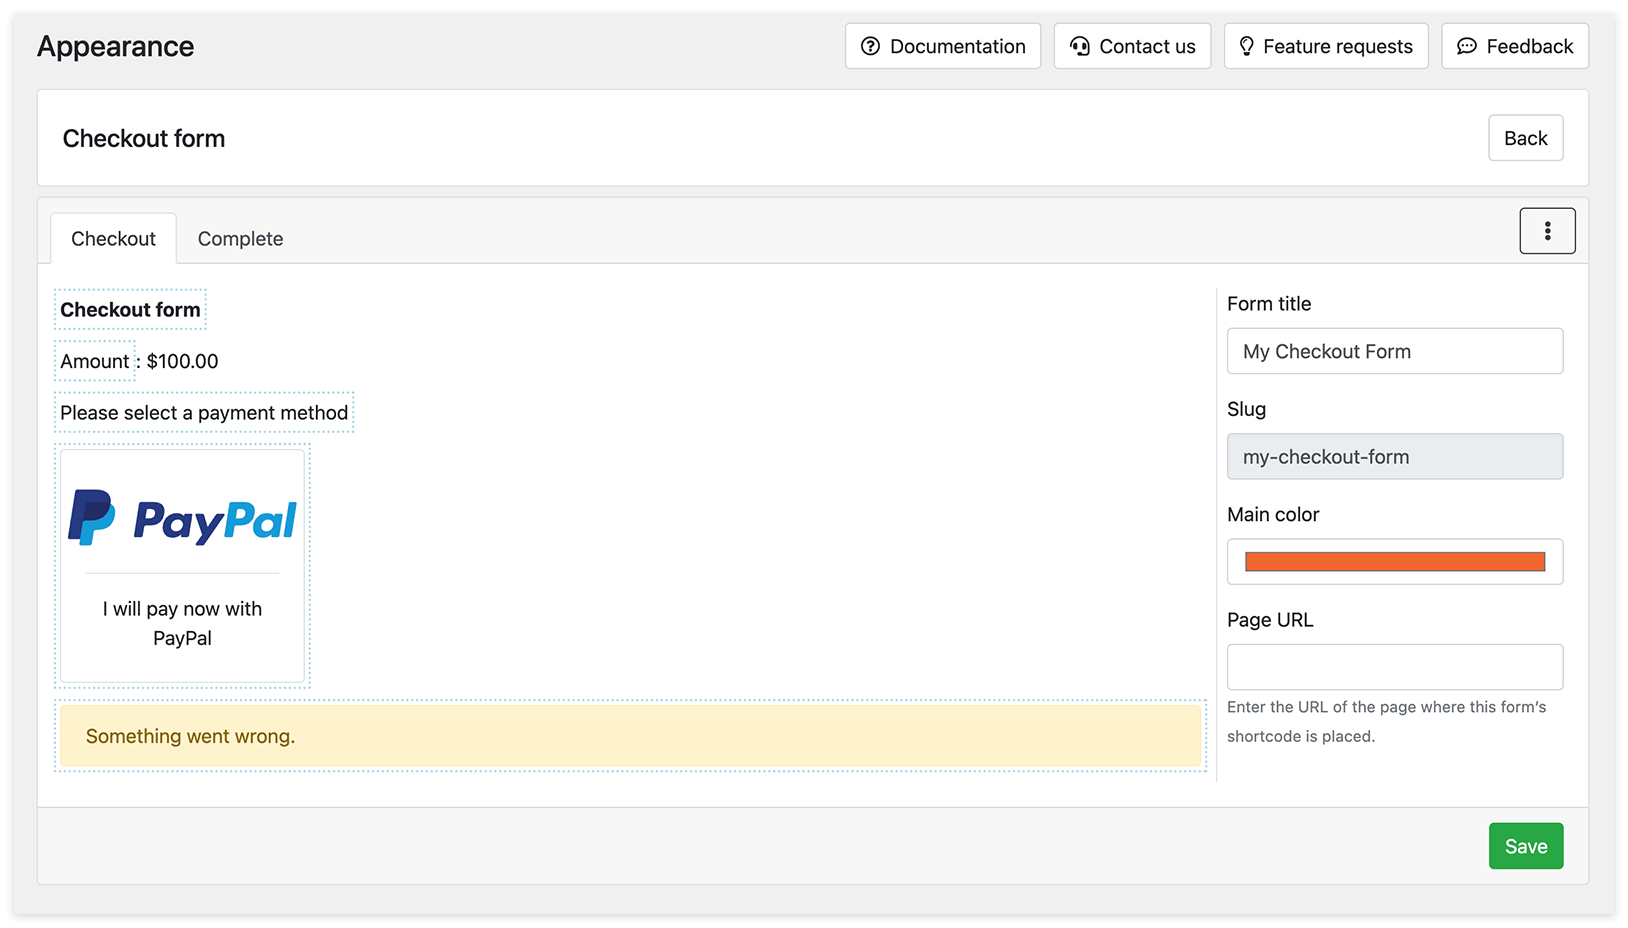
Task: Select the 'Something went wrong.' alert block
Action: pyautogui.click(x=630, y=736)
